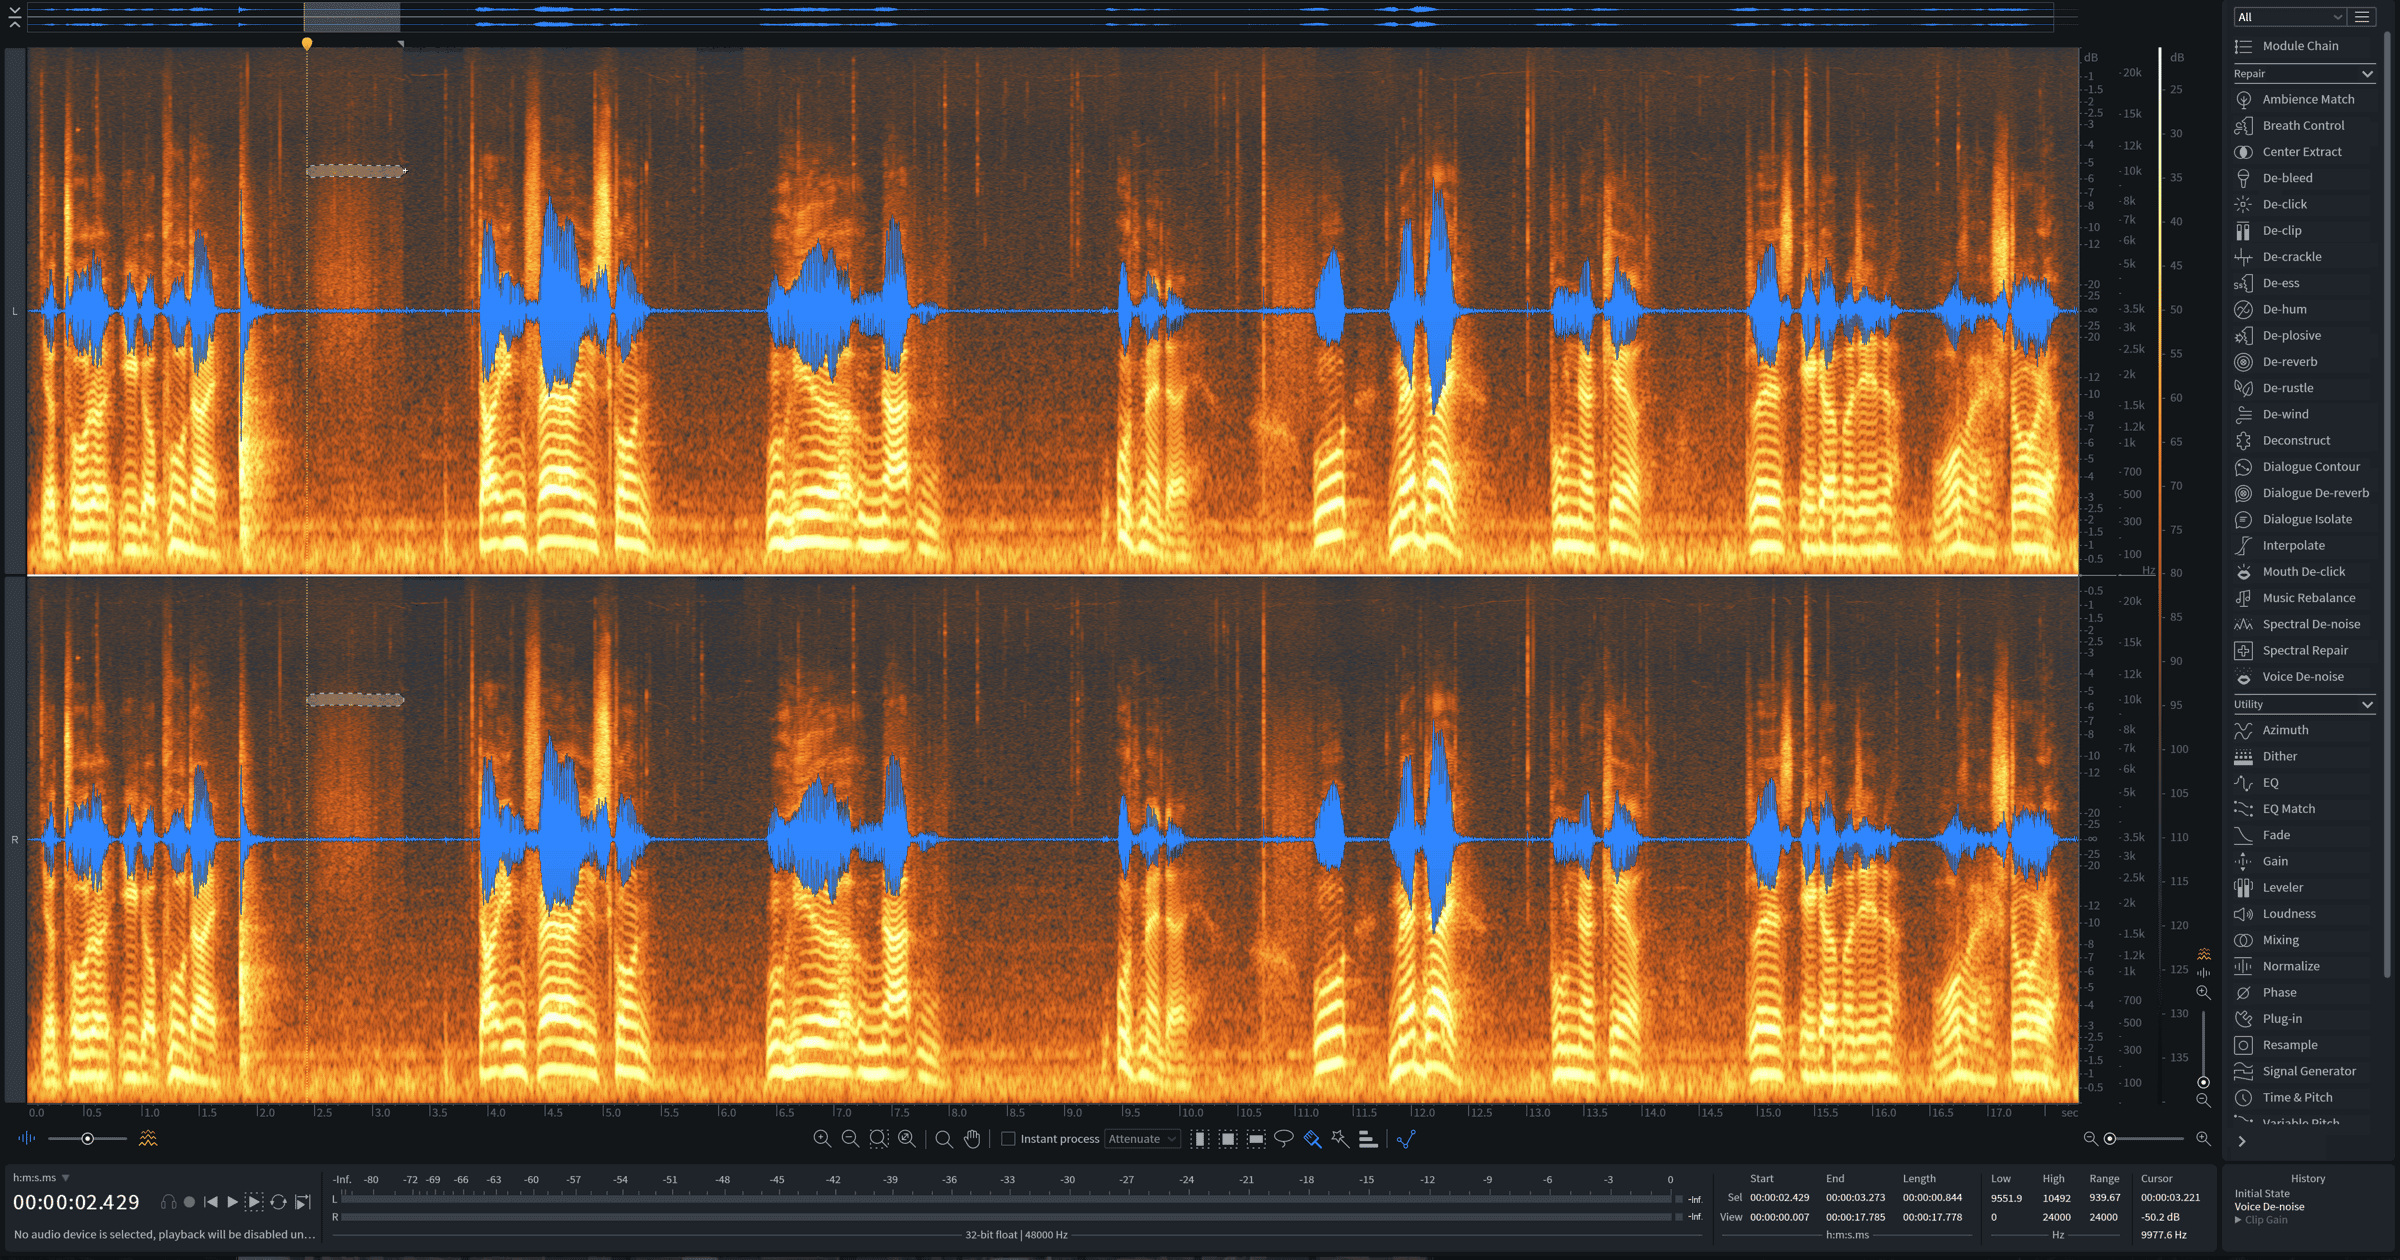Screen dimensions: 2400x1260
Task: Select the Lasso selection tool
Action: [x=1284, y=1139]
